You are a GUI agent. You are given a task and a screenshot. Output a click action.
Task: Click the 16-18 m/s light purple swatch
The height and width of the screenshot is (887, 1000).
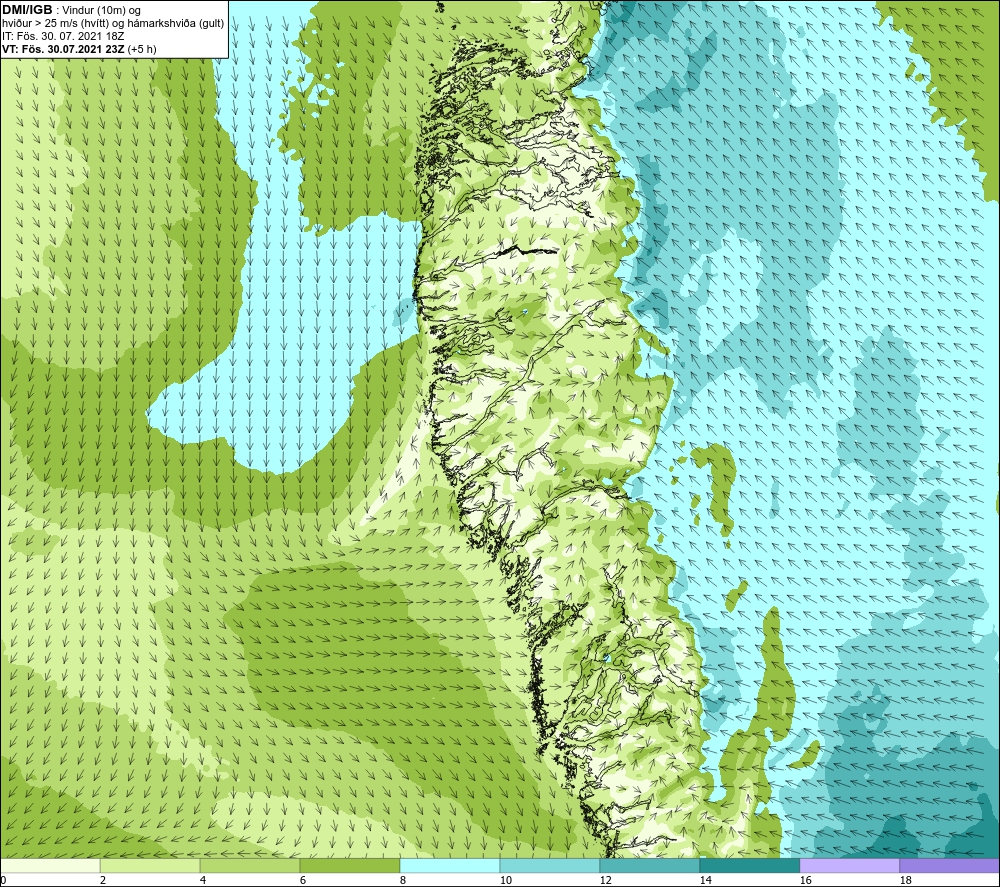(x=849, y=866)
